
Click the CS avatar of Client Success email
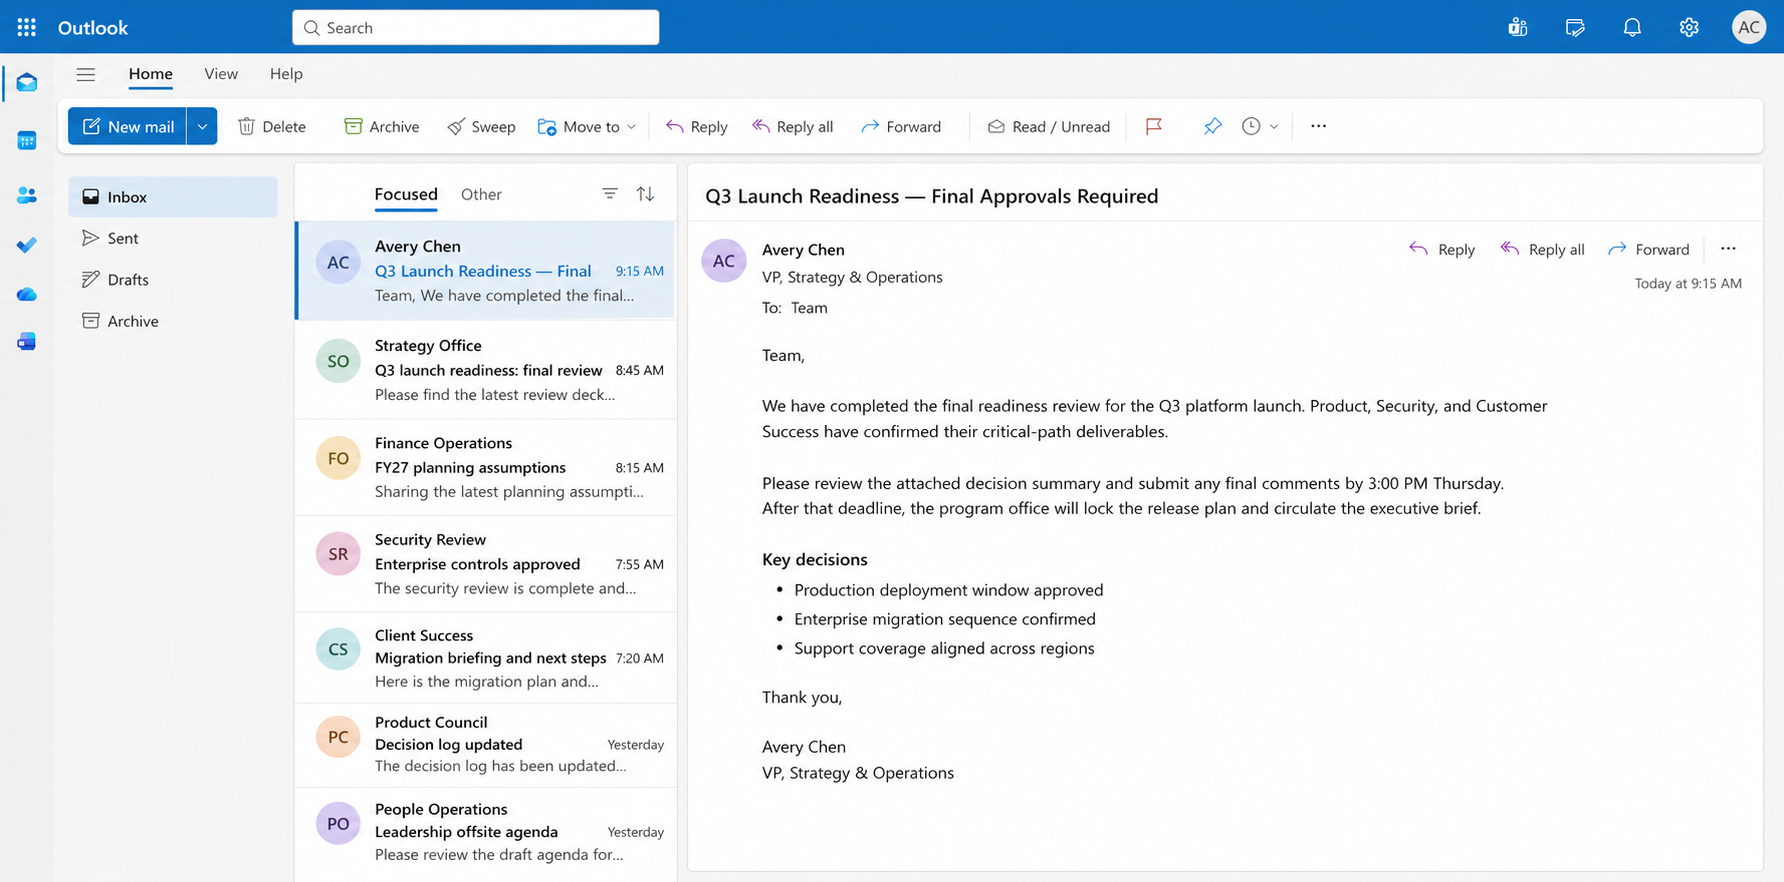(338, 649)
